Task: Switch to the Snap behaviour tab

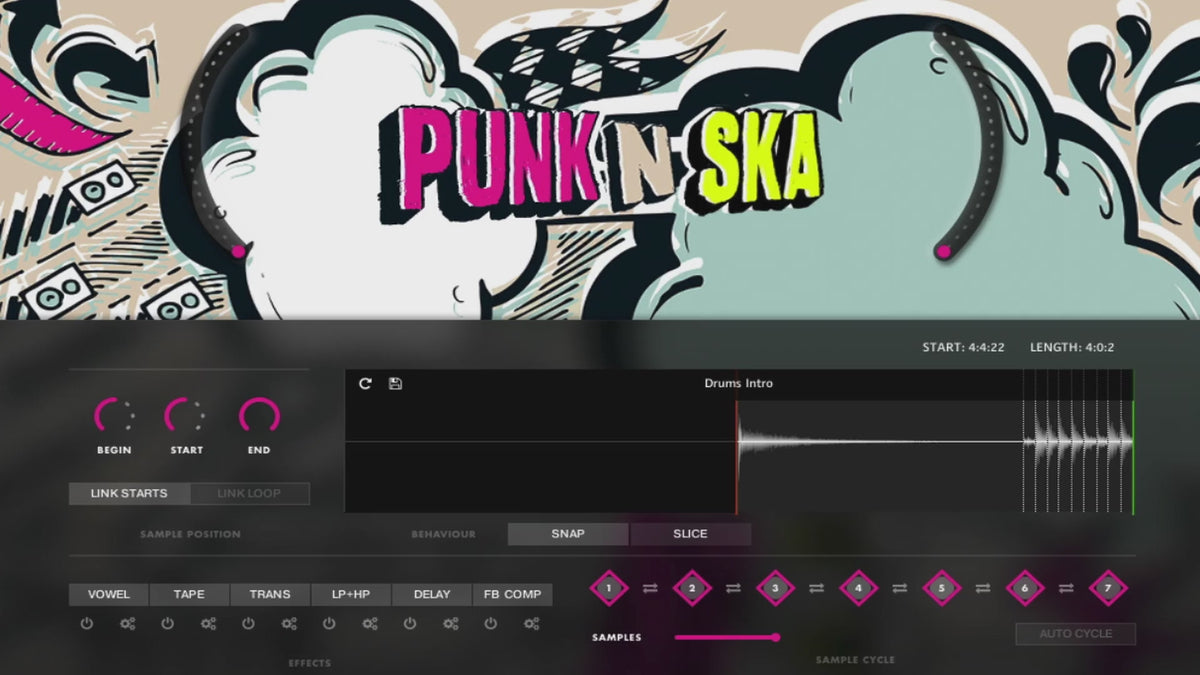Action: click(567, 534)
